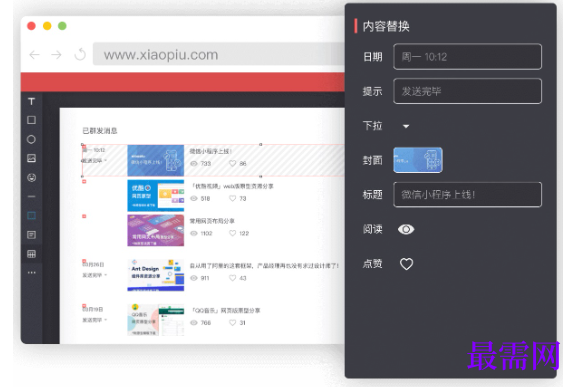This screenshot has width=579, height=387.
Task: Click the yellow macOS minimize button
Action: [x=47, y=26]
